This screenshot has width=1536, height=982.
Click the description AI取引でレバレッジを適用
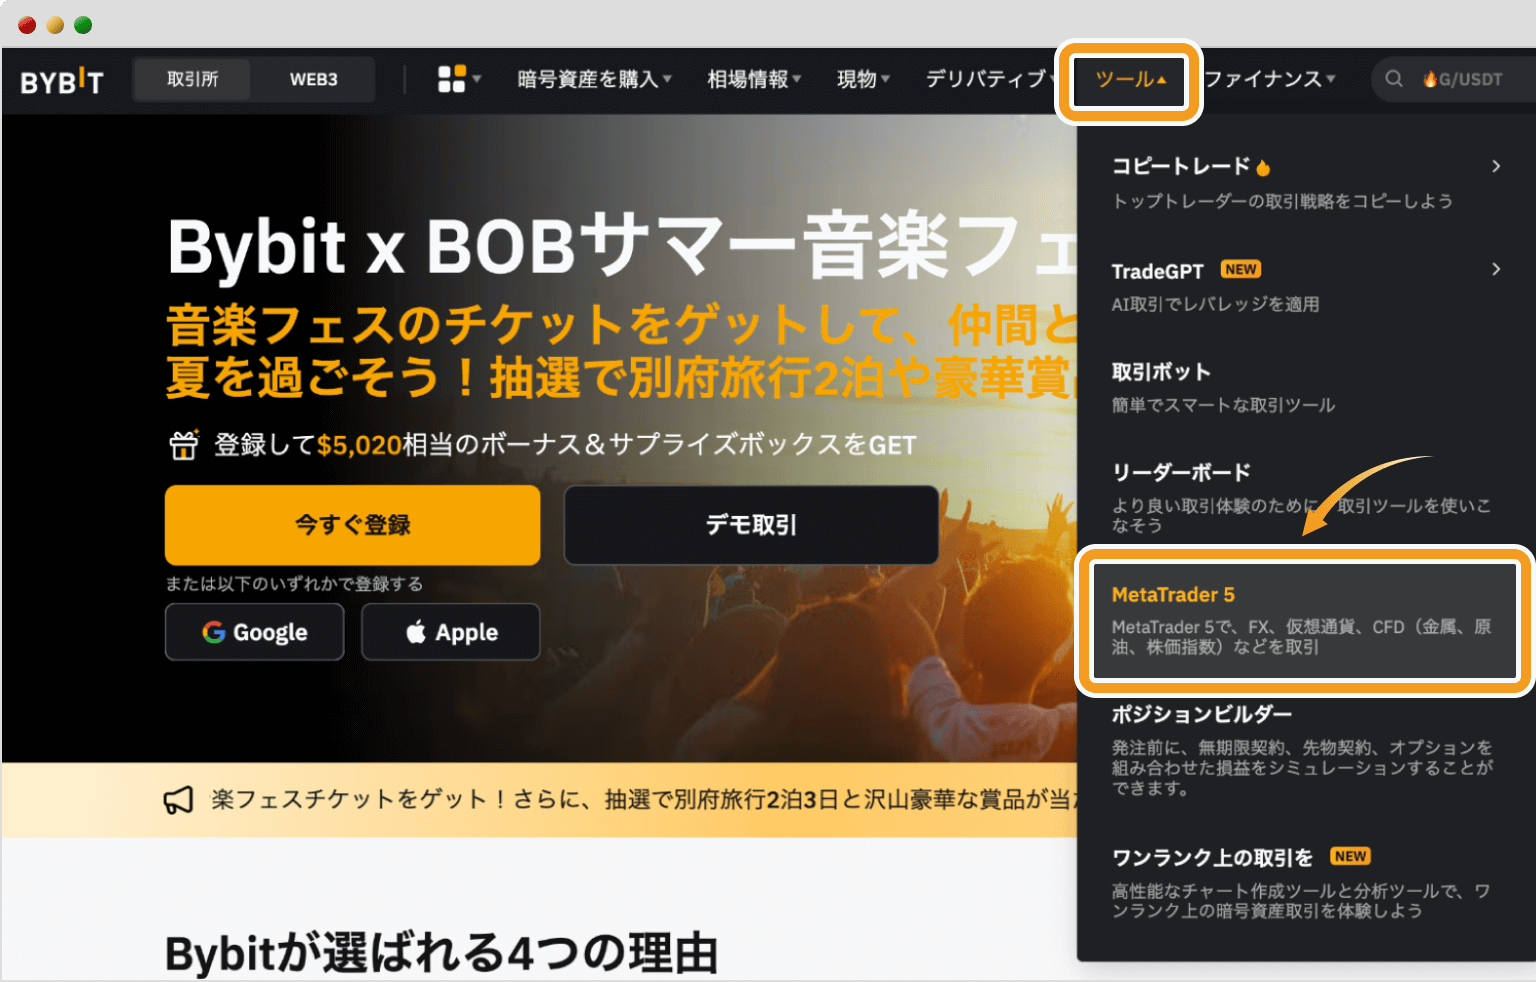(x=1215, y=304)
